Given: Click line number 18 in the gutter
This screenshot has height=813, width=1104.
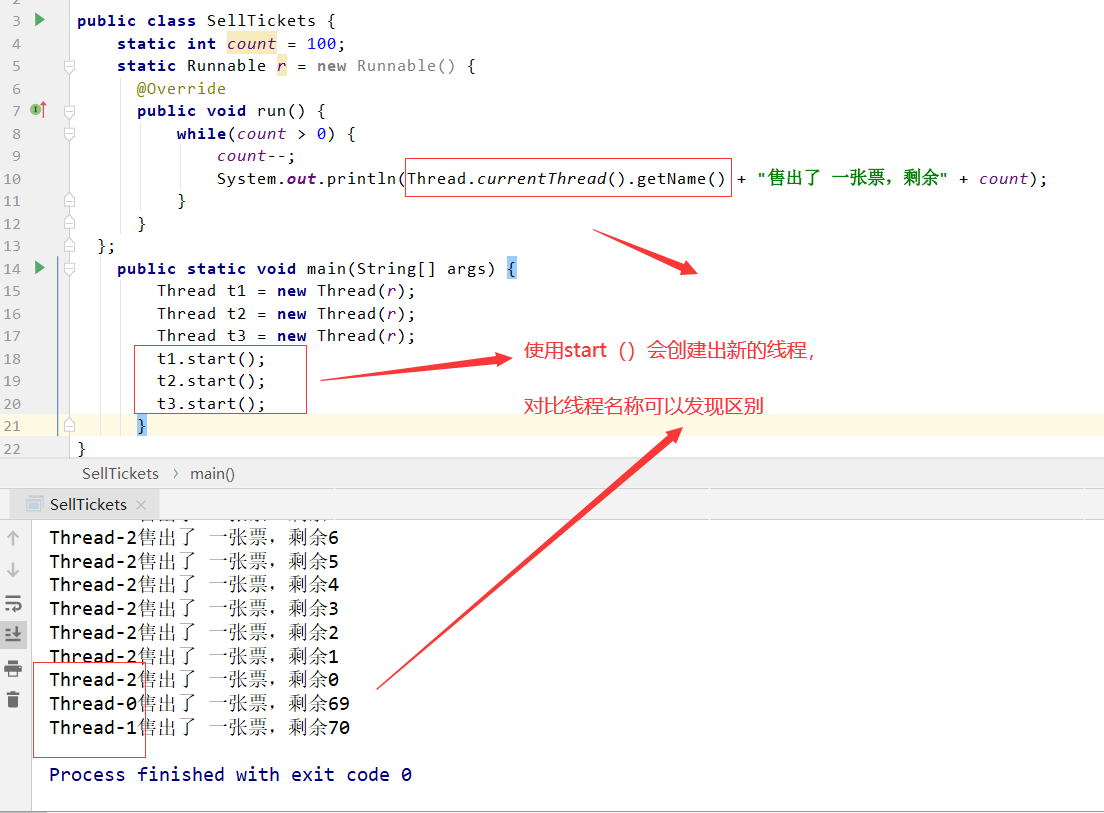Looking at the screenshot, I should point(12,358).
